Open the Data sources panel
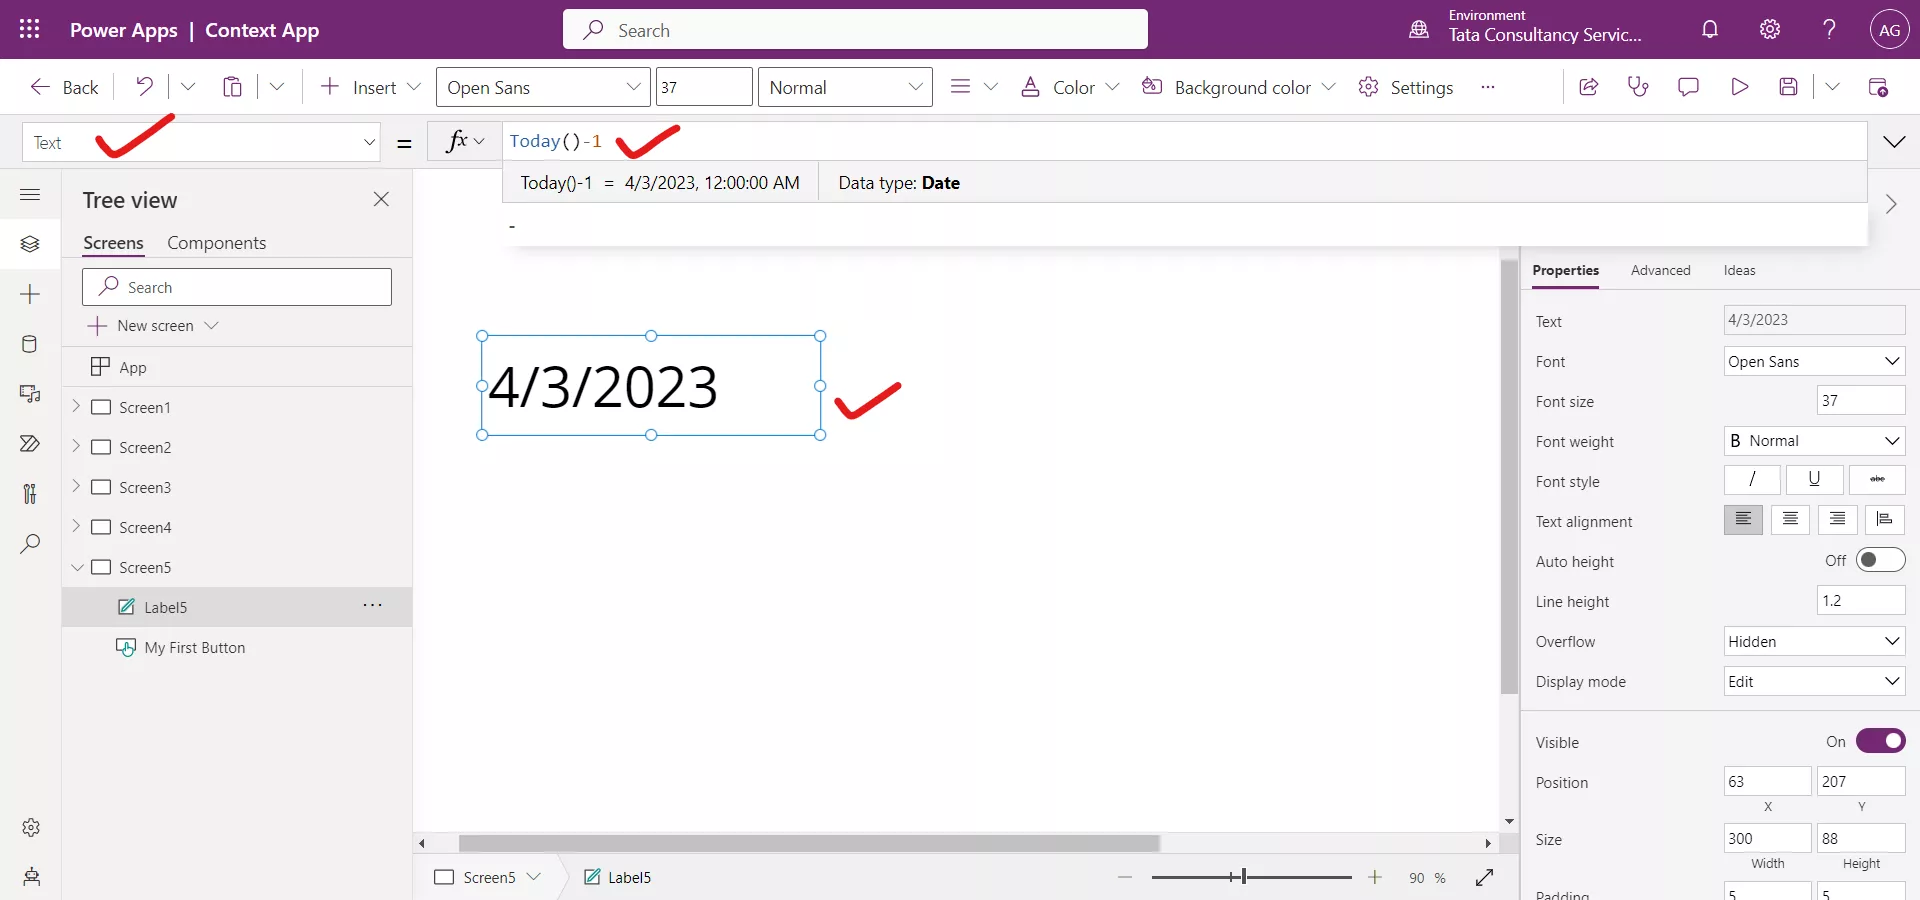 pyautogui.click(x=30, y=344)
